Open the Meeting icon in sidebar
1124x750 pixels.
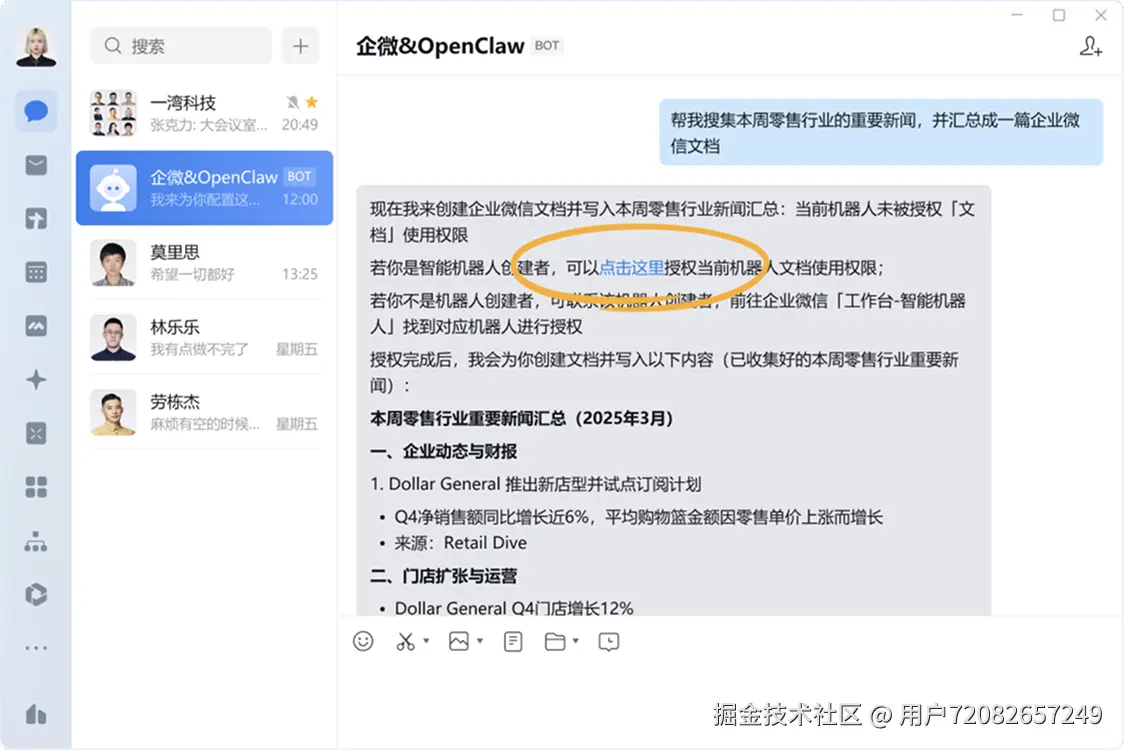(x=36, y=326)
